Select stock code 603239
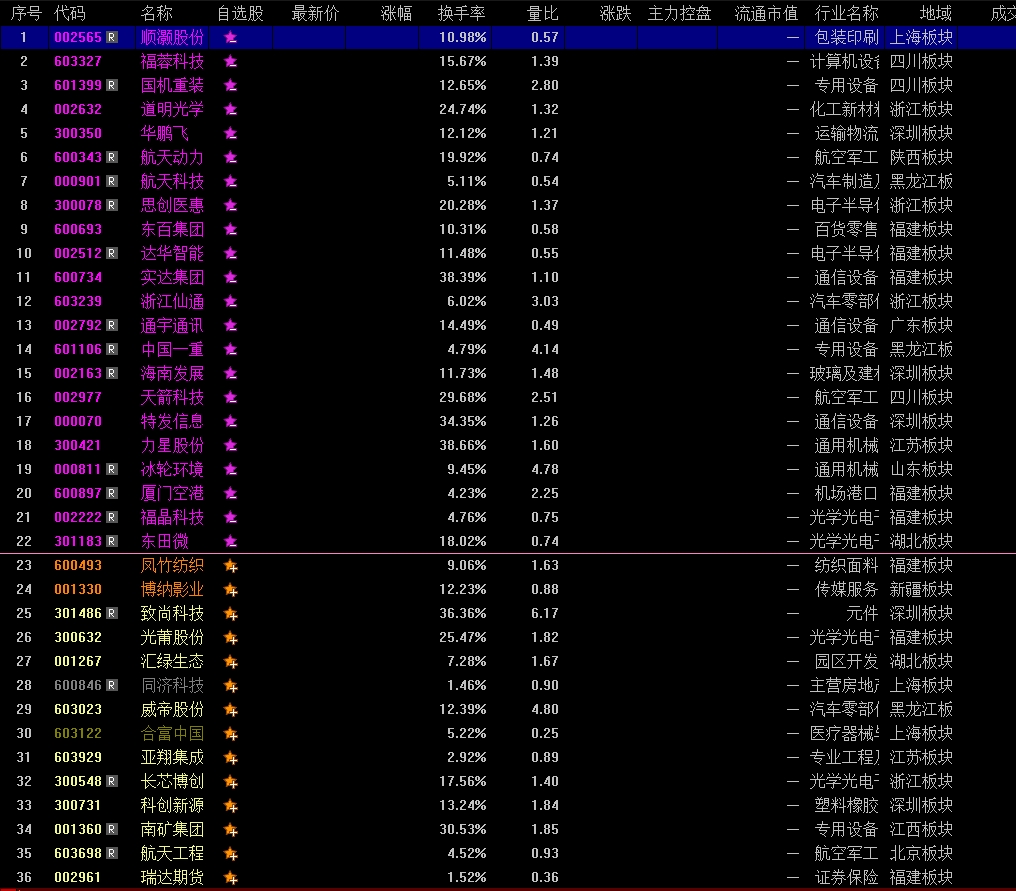Screen dimensions: 1016x891 78,301
